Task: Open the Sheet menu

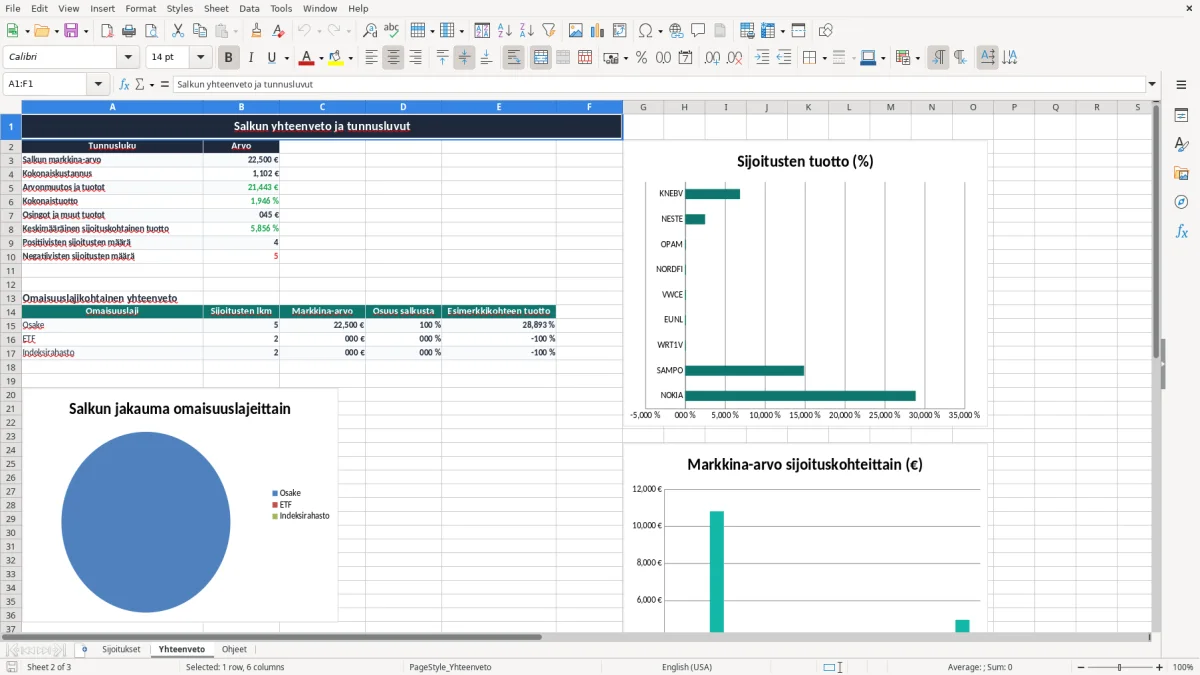Action: point(216,8)
